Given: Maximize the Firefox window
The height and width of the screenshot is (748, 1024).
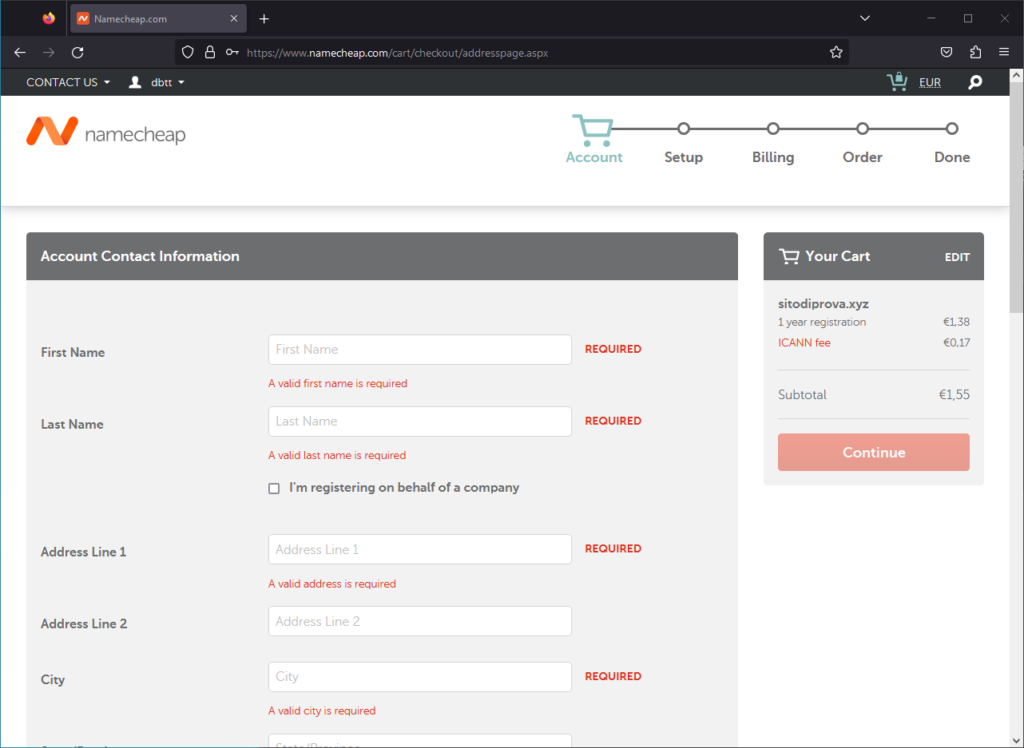Looking at the screenshot, I should (968, 18).
